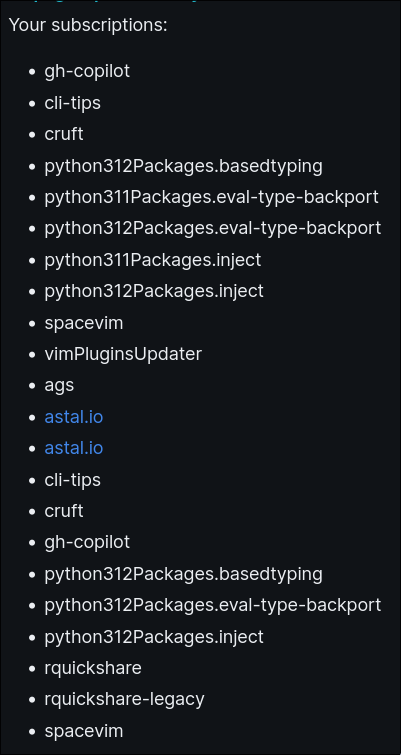The width and height of the screenshot is (401, 755).
Task: Select python312Packages.eval-type-backport below the python311 variant
Action: (x=213, y=228)
